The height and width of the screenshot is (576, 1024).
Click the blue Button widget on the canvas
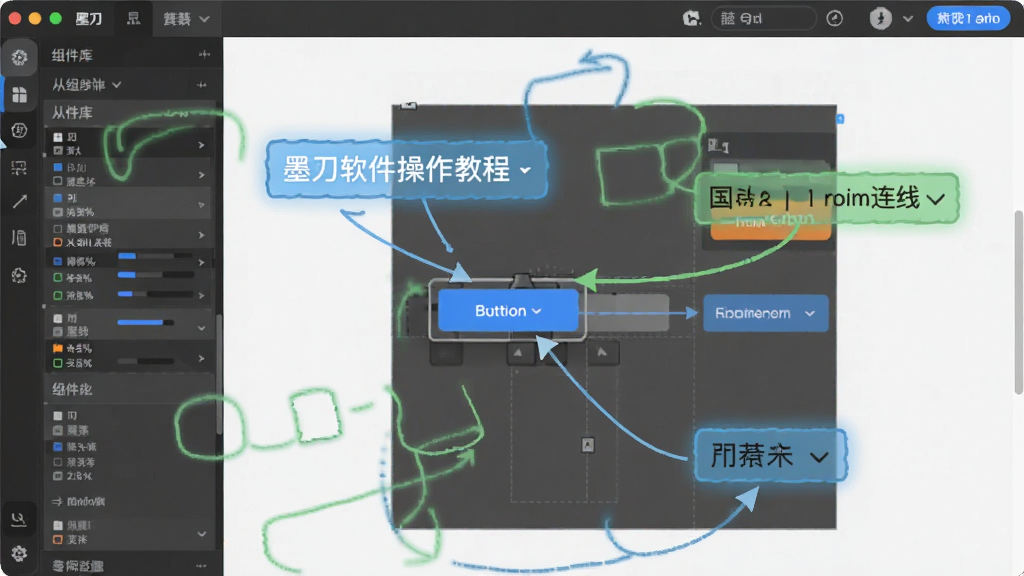(508, 311)
